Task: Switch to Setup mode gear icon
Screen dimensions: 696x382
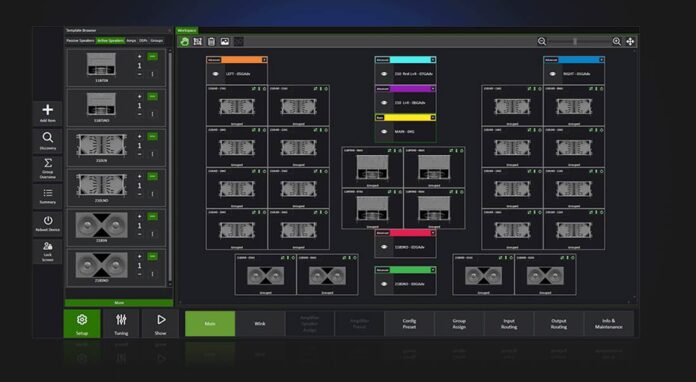Action: click(82, 320)
